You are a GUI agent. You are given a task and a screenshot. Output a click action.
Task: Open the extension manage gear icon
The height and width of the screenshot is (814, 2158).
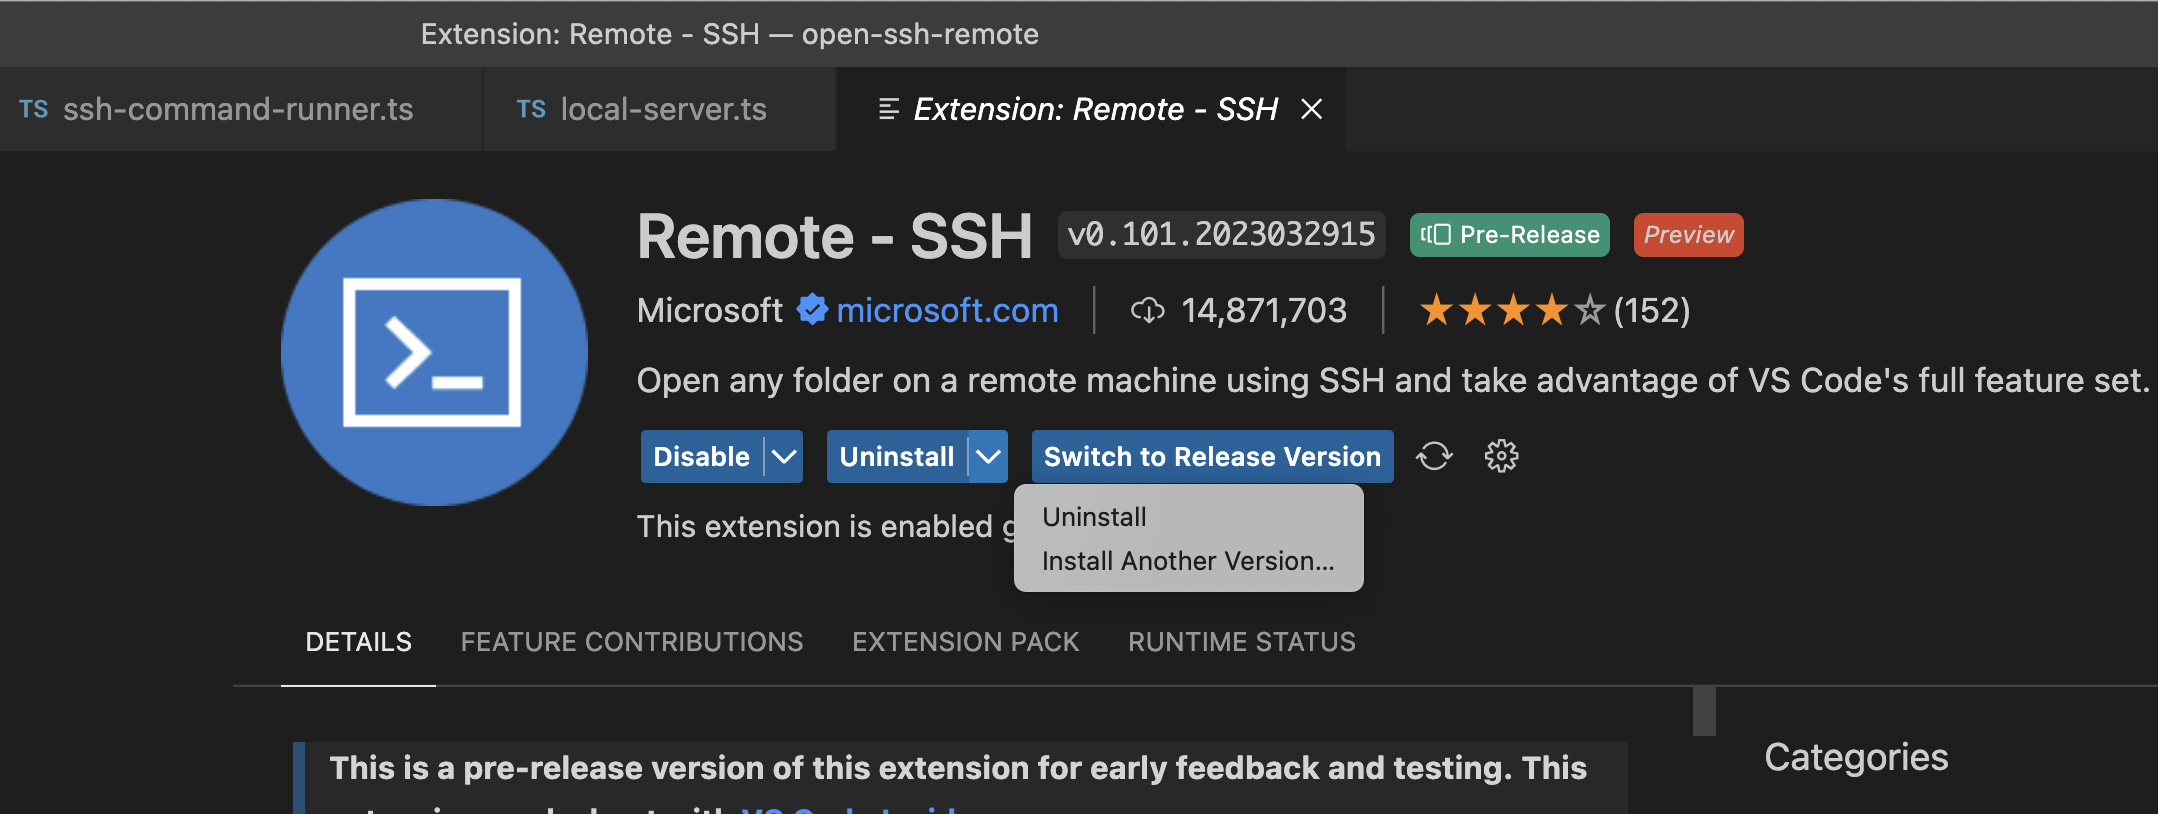[1501, 456]
